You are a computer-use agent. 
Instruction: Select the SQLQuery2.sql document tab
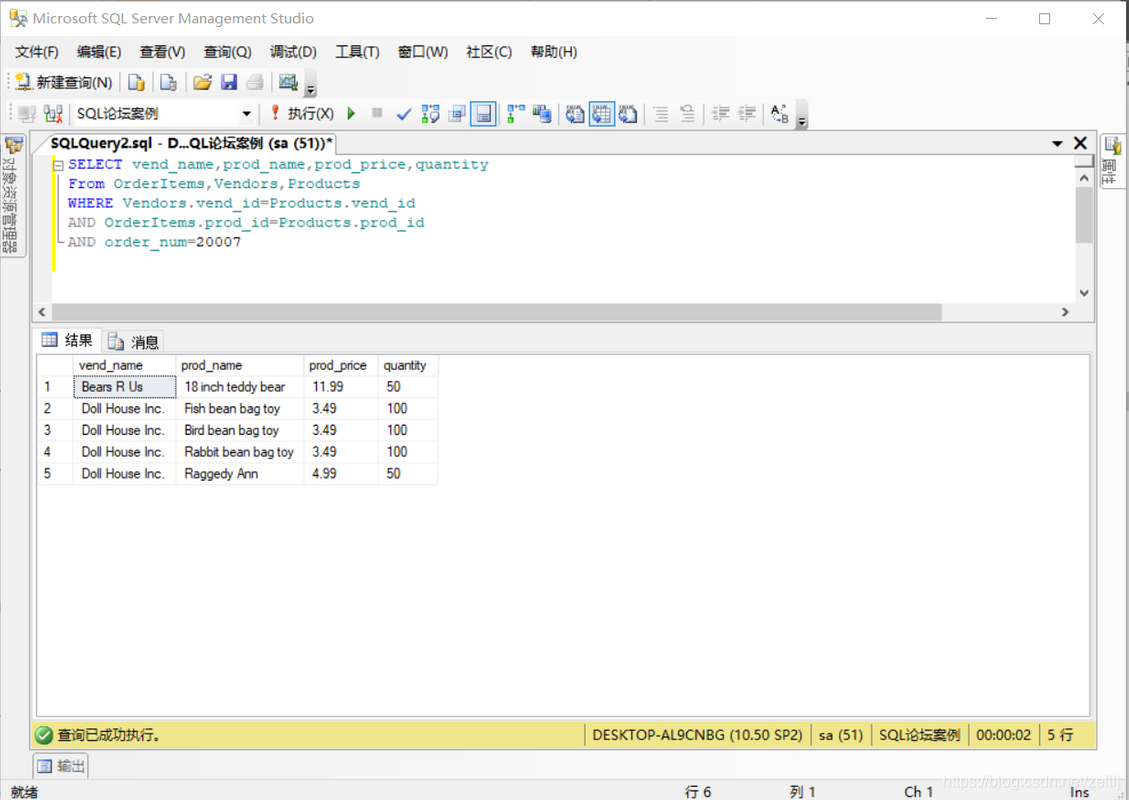coord(192,143)
